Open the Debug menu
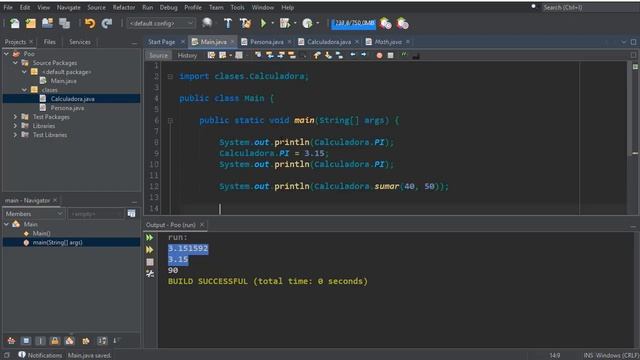Screen dimensions: 640x360 tap(168, 7)
